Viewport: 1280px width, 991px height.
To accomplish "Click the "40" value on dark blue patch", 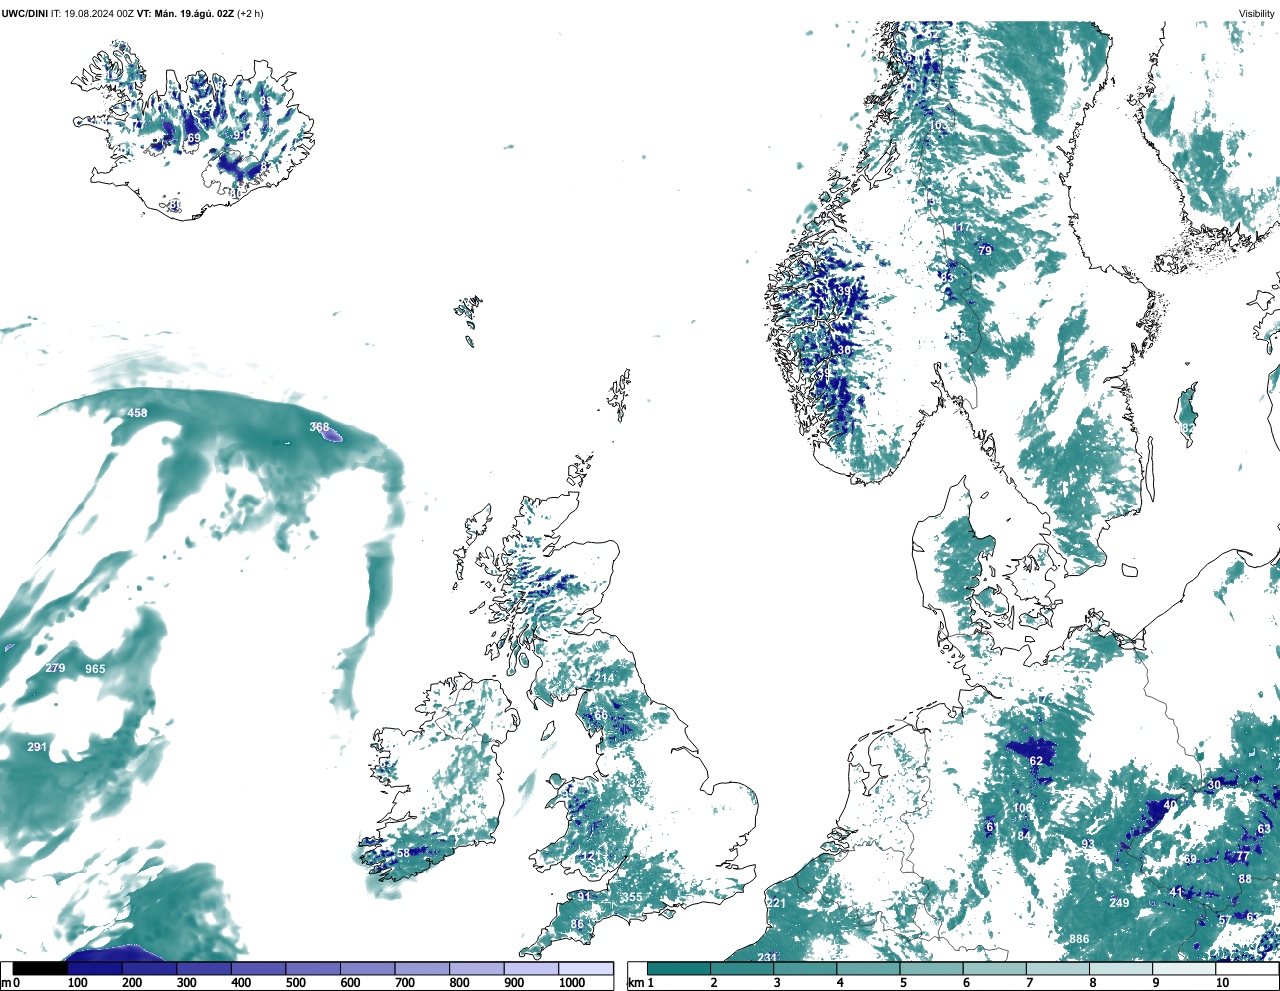I will [x=1171, y=805].
